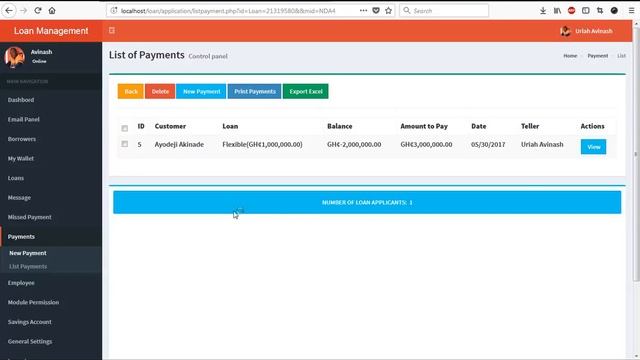This screenshot has height=360, width=640.
Task: Open the library bookshelf icon
Action: [557, 11]
